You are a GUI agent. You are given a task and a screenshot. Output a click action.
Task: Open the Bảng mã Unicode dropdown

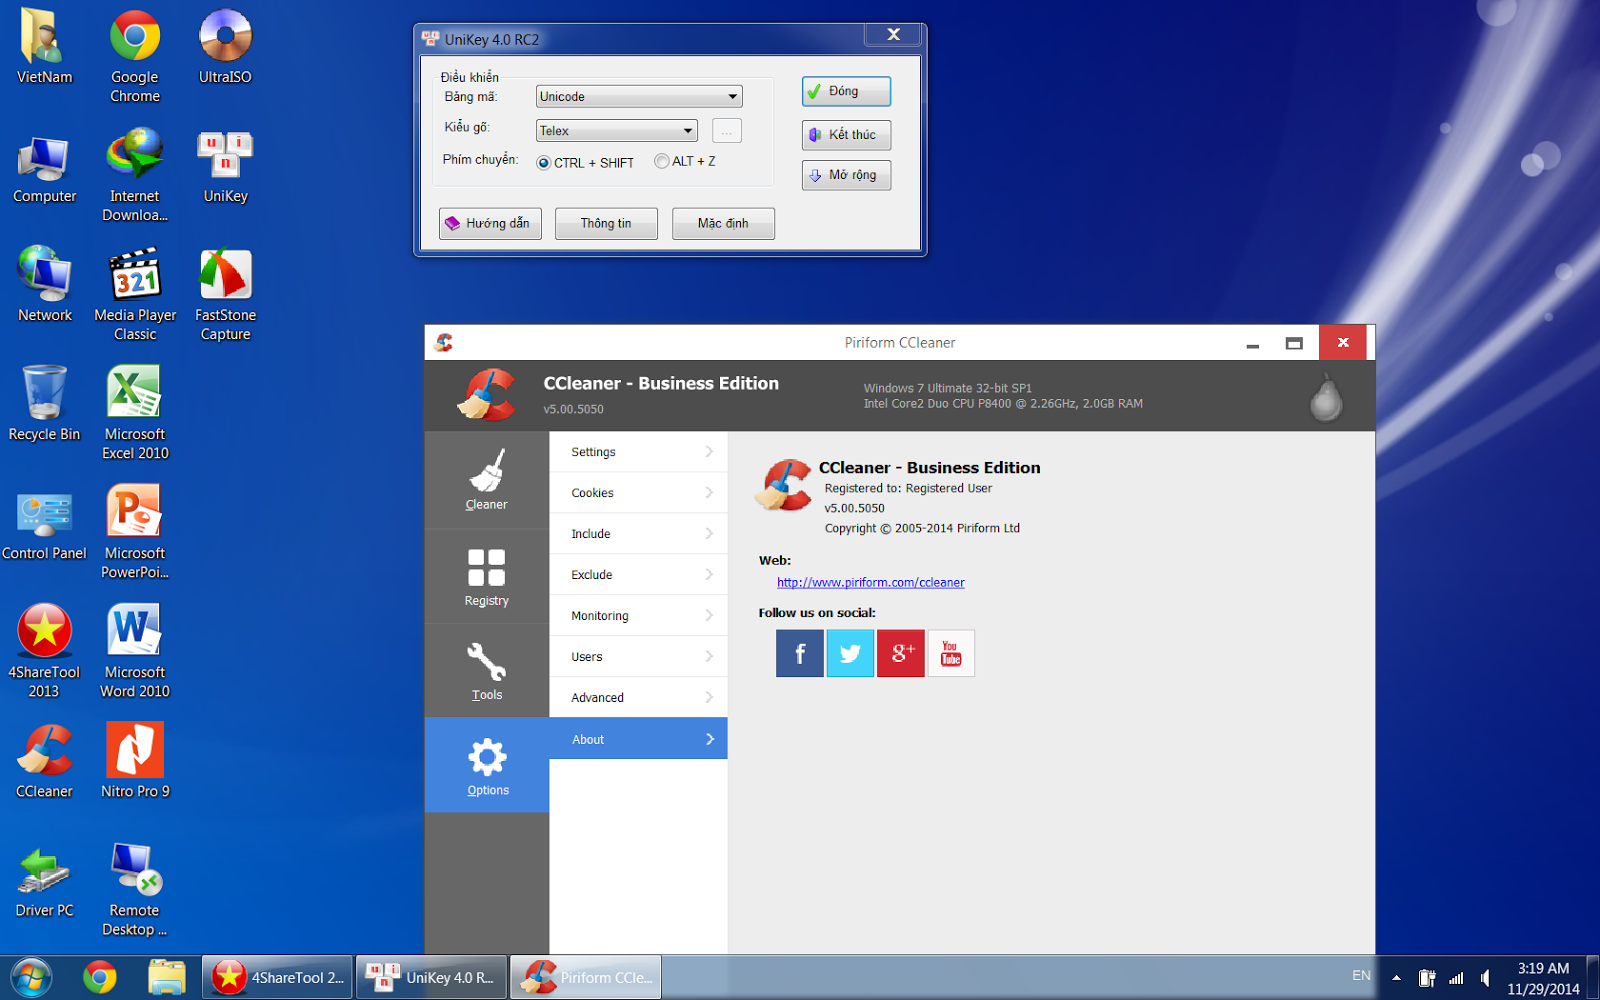point(639,96)
